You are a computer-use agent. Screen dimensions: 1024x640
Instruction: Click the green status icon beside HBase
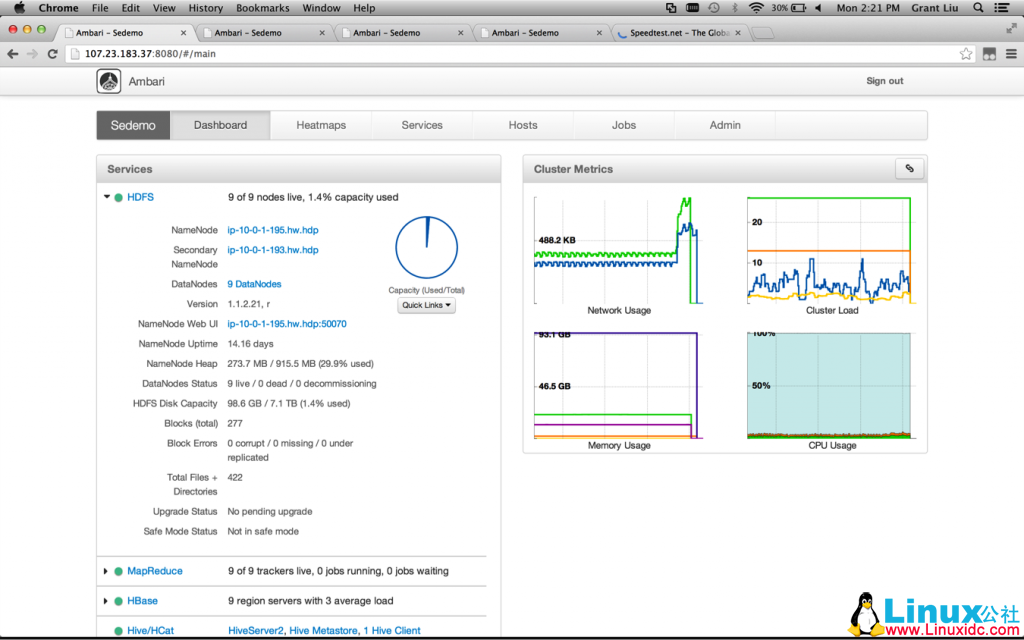[120, 601]
